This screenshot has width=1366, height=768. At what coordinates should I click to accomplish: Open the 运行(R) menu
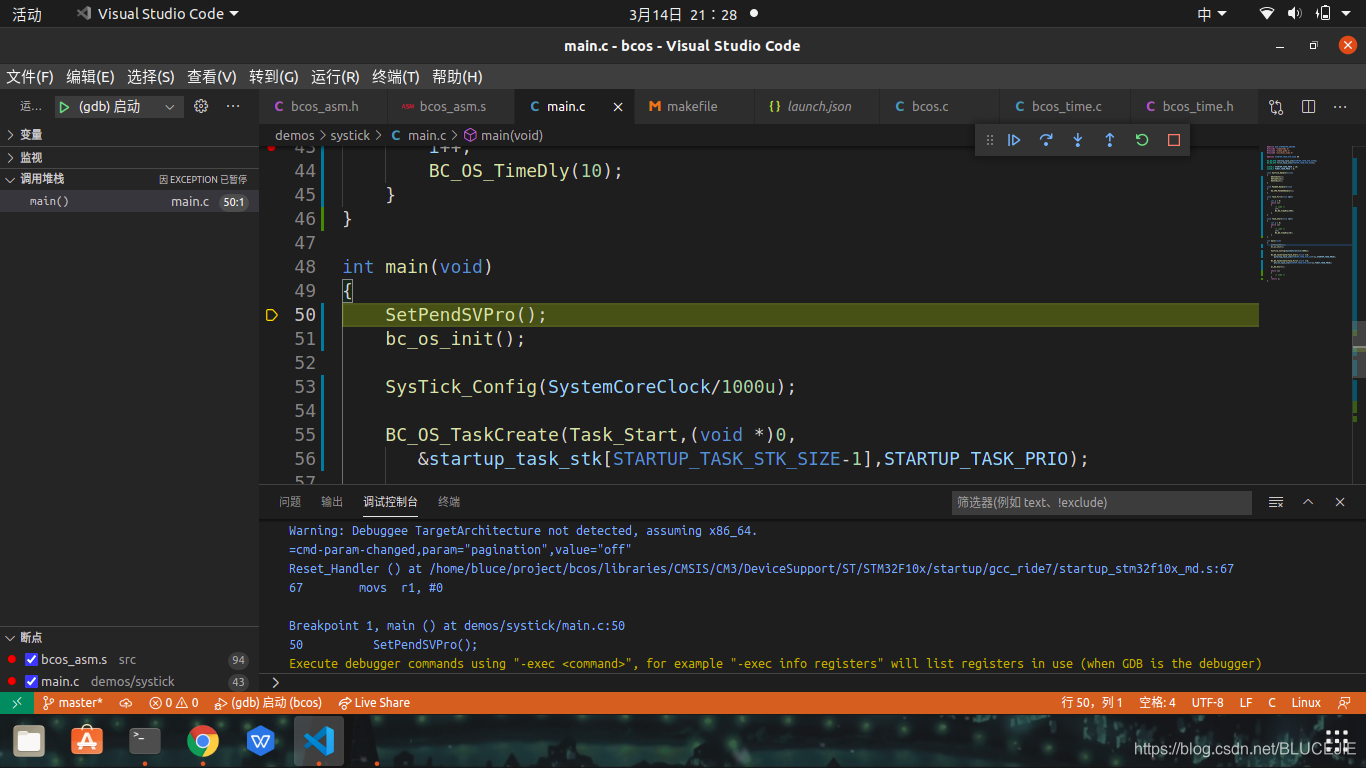[x=335, y=77]
